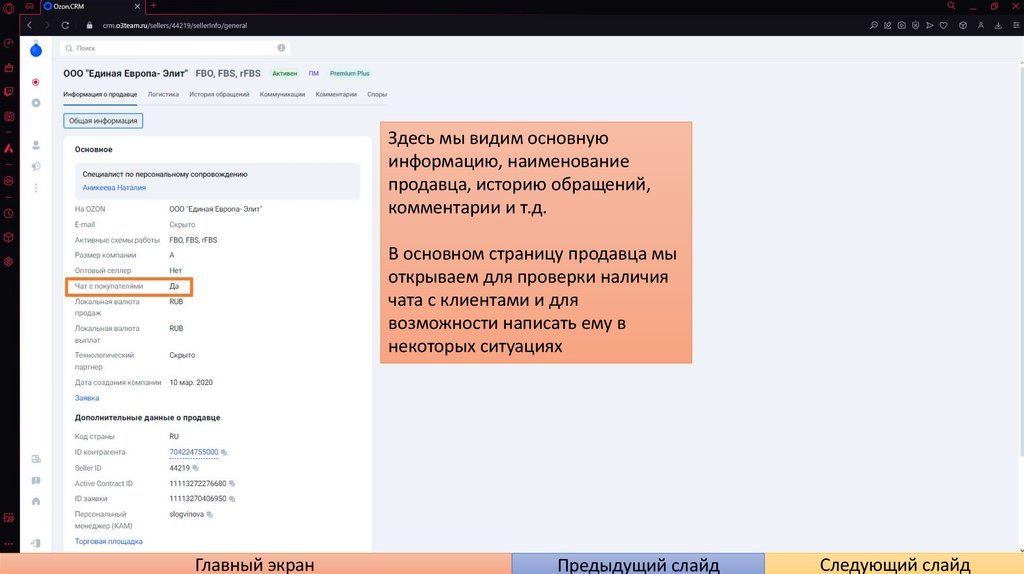The height and width of the screenshot is (574, 1024).
Task: Open Settings gear icon in Opera sidebar
Action: coord(8,261)
